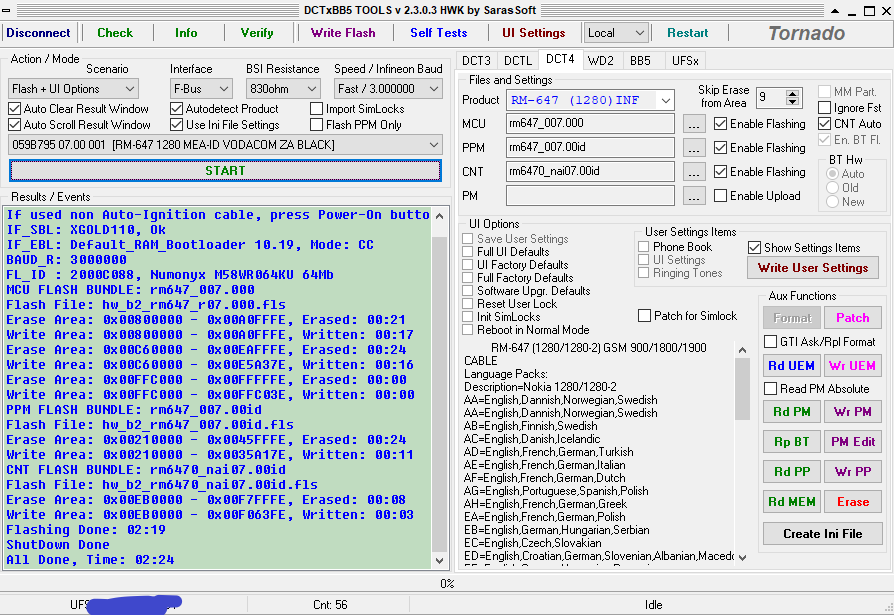Image resolution: width=894 pixels, height=615 pixels.
Task: Open PM Edit
Action: tap(852, 442)
